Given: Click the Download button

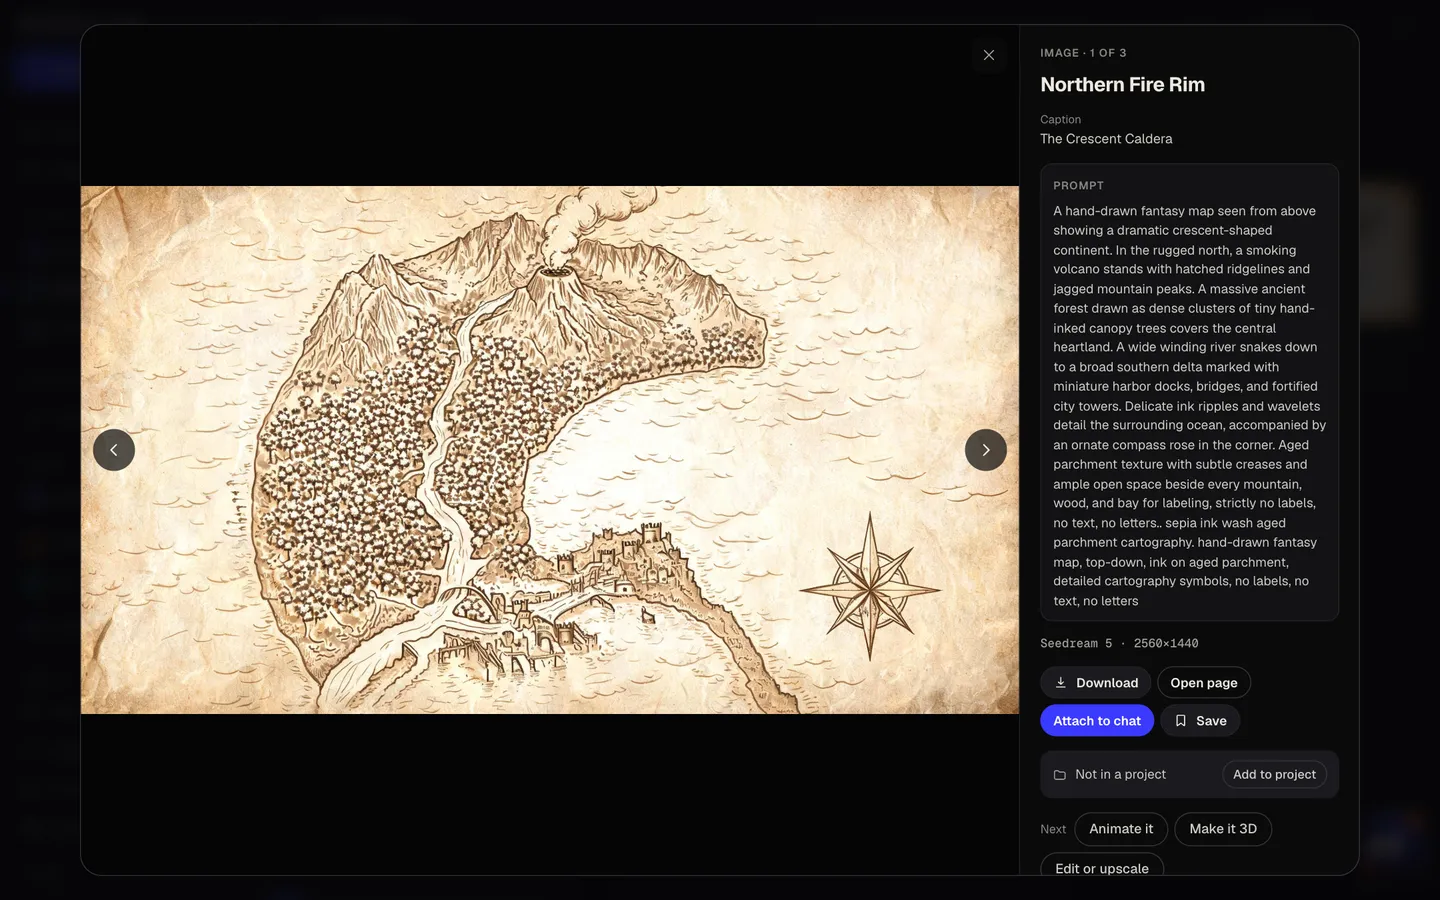Looking at the screenshot, I should coord(1096,683).
